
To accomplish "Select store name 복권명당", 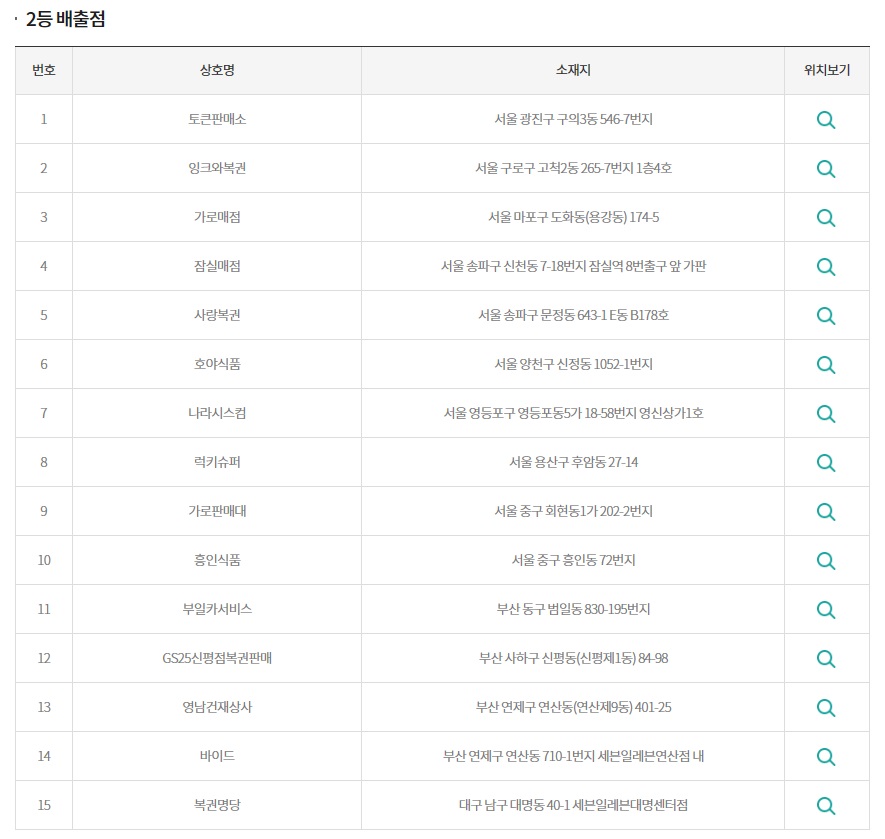I will 217,805.
